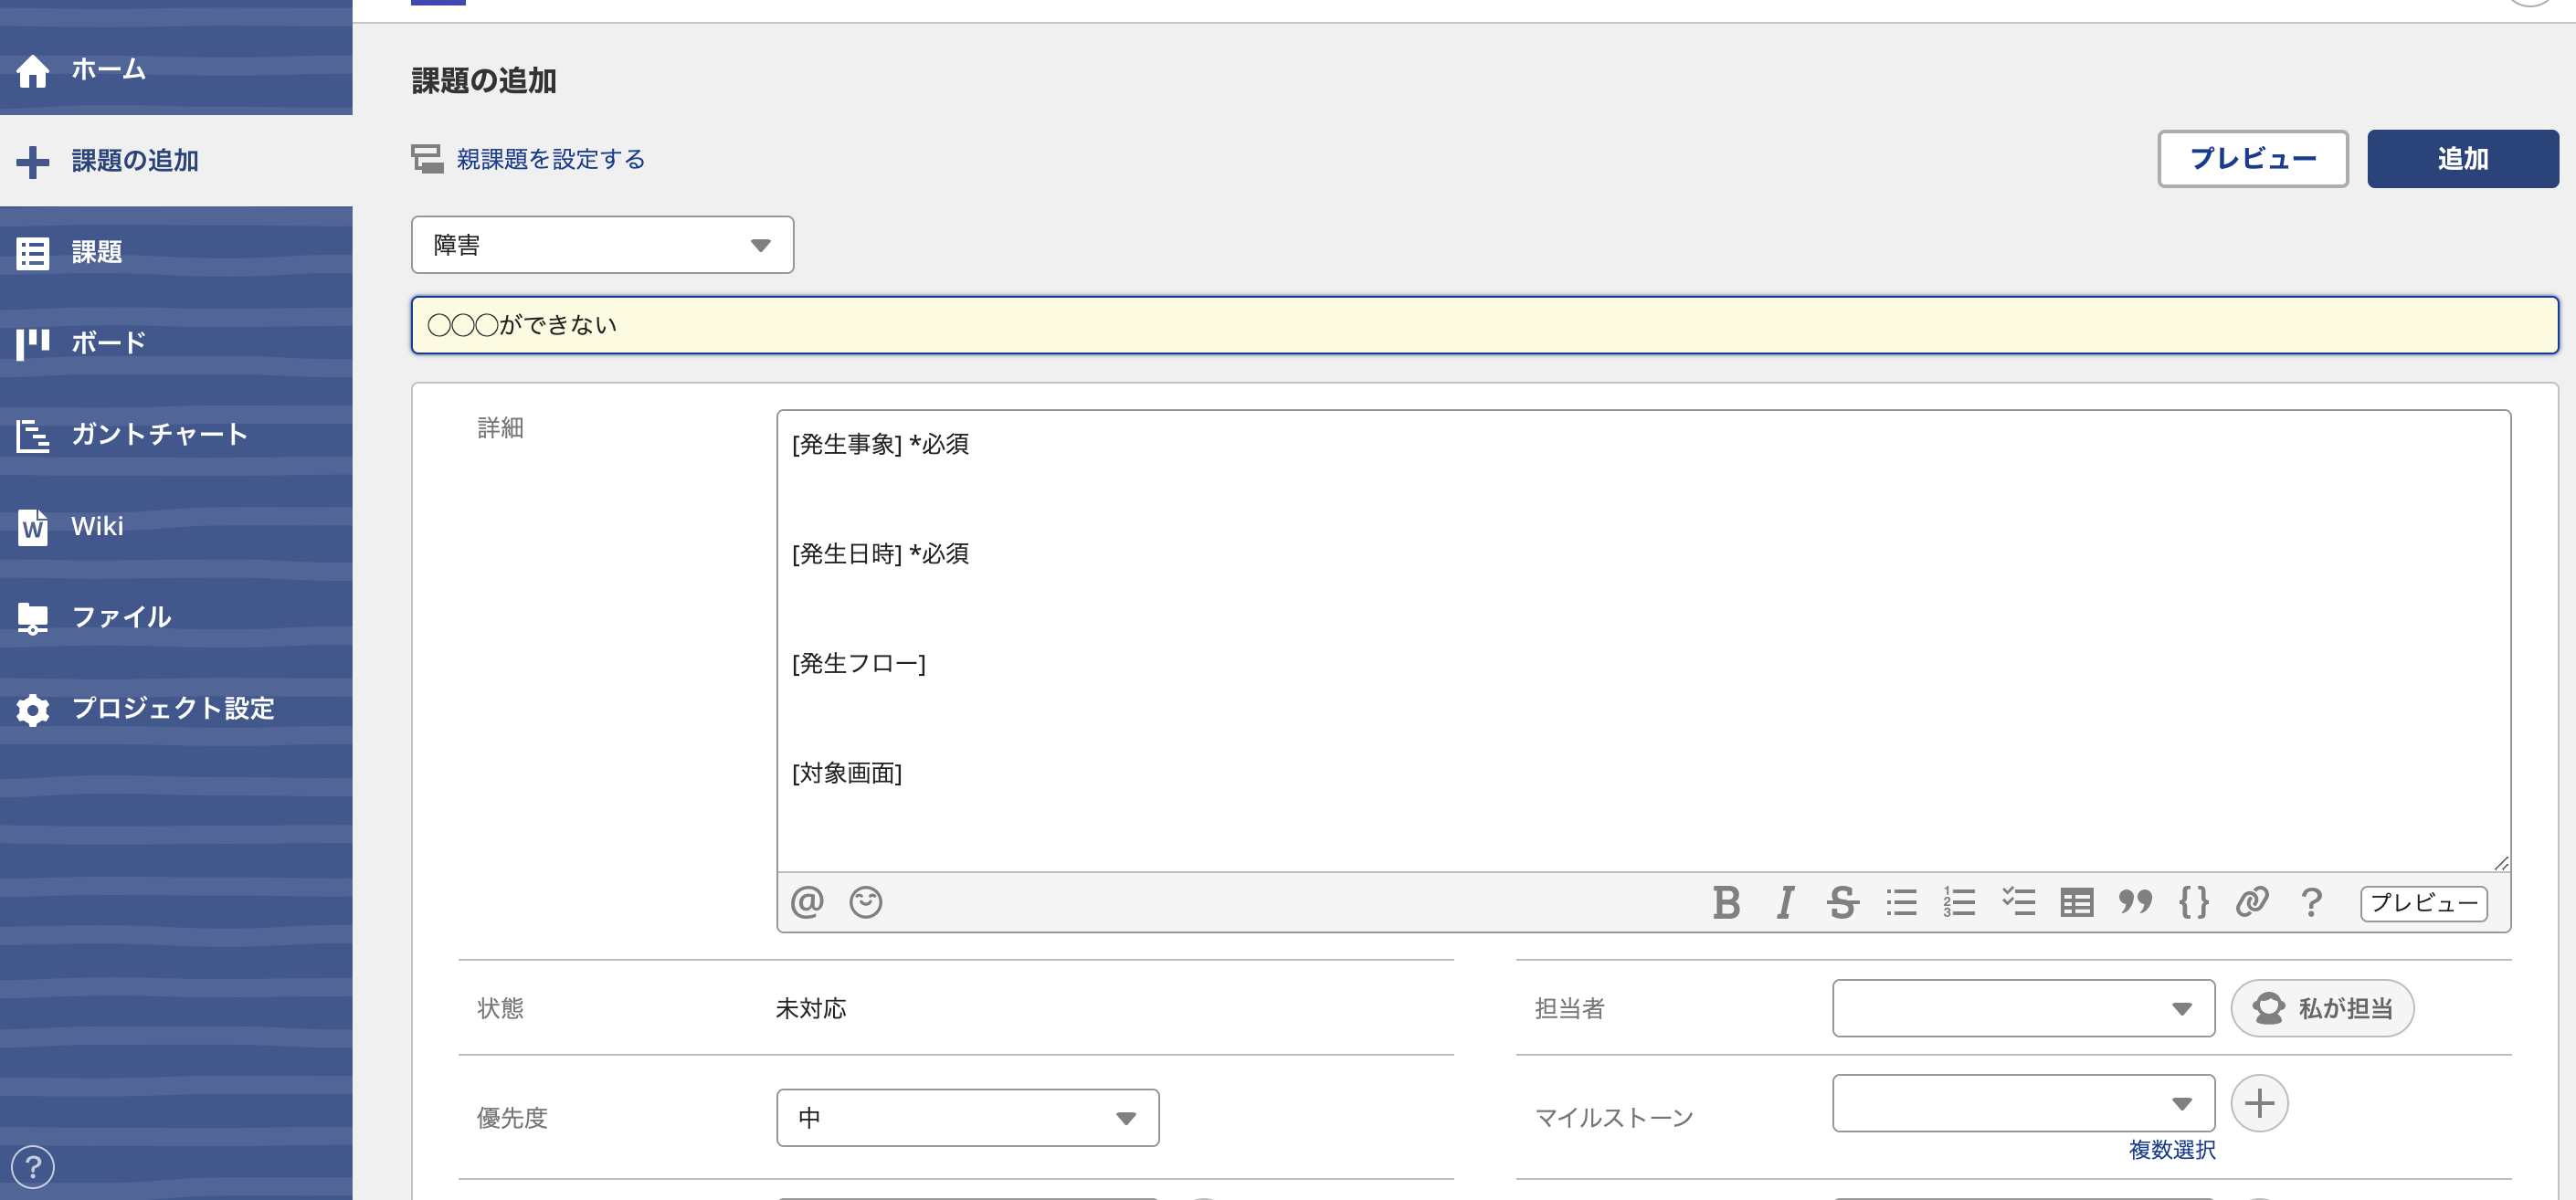The width and height of the screenshot is (2576, 1200).
Task: Open the 担当者 assignee dropdown
Action: click(x=2023, y=1008)
